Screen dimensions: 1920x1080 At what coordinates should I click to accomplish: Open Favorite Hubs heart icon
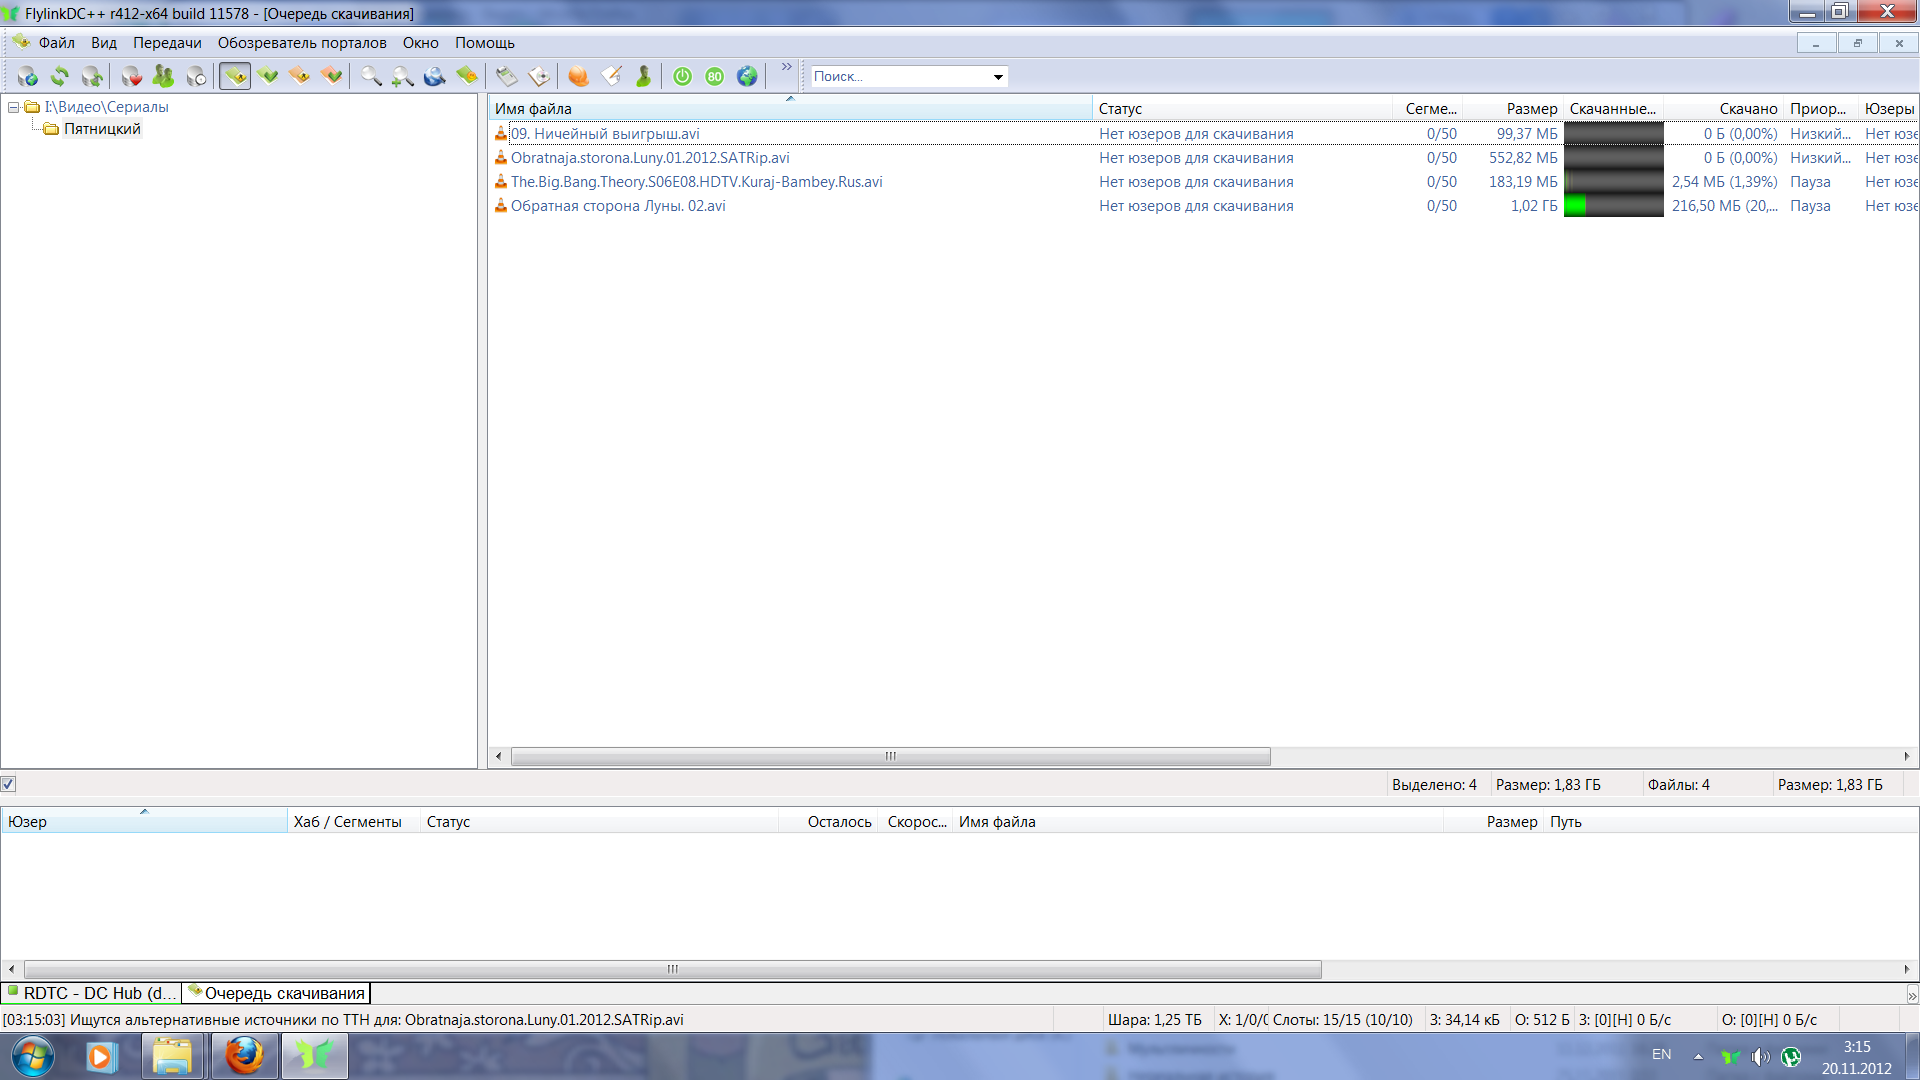point(131,76)
